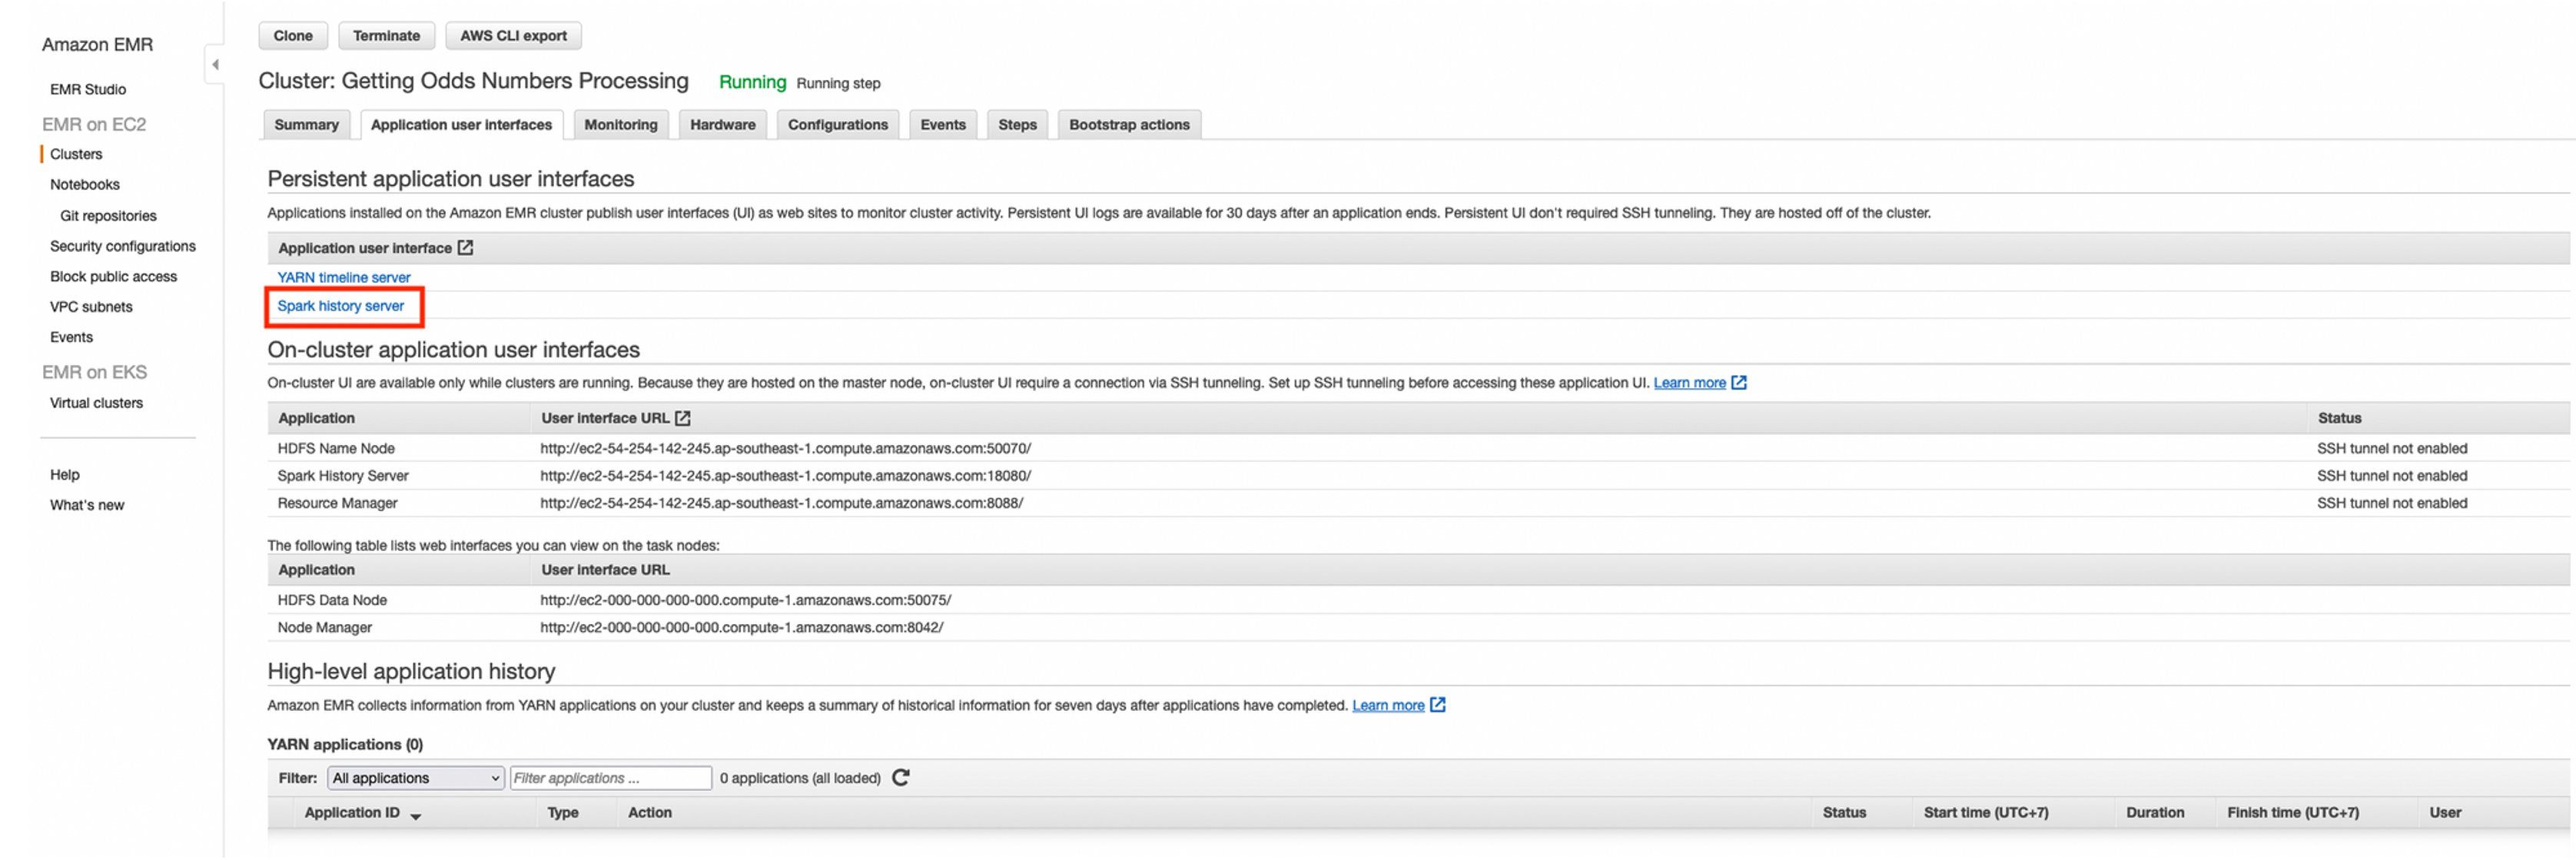Open the All applications filter dropdown
The image size is (2576, 860).
click(x=415, y=778)
